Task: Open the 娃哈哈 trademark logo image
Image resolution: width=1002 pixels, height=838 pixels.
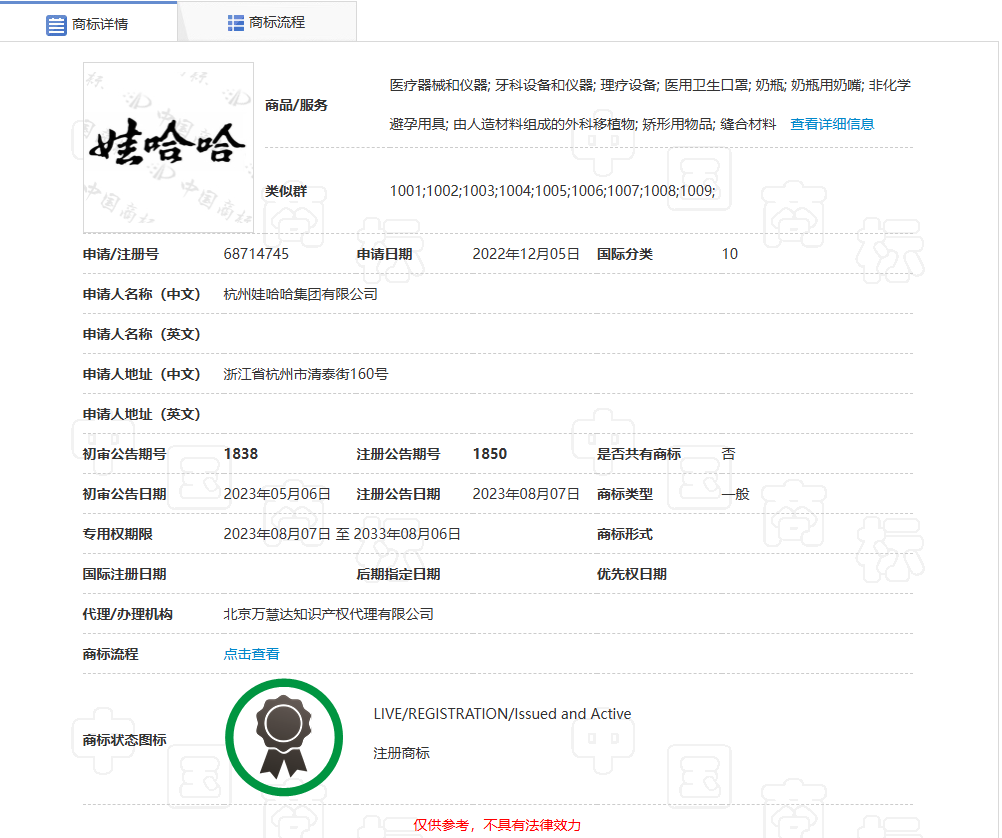Action: (x=168, y=147)
